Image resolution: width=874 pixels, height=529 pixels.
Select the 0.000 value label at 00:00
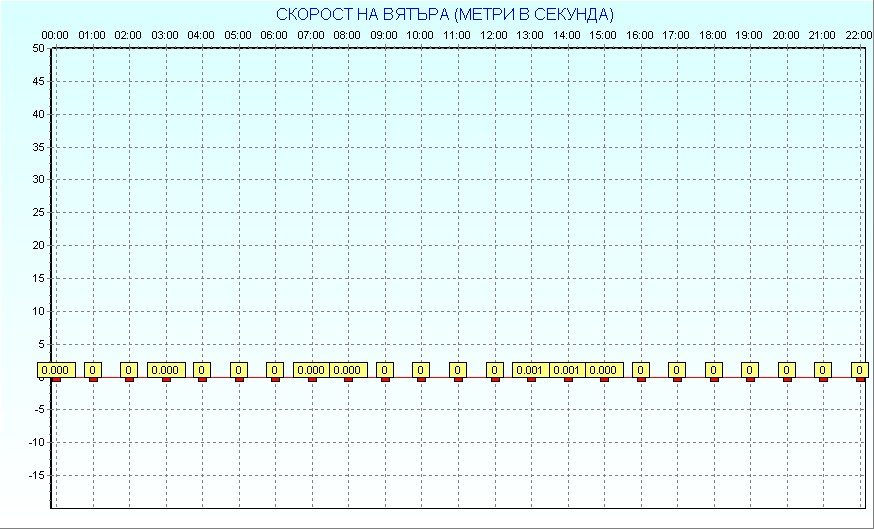(x=56, y=370)
